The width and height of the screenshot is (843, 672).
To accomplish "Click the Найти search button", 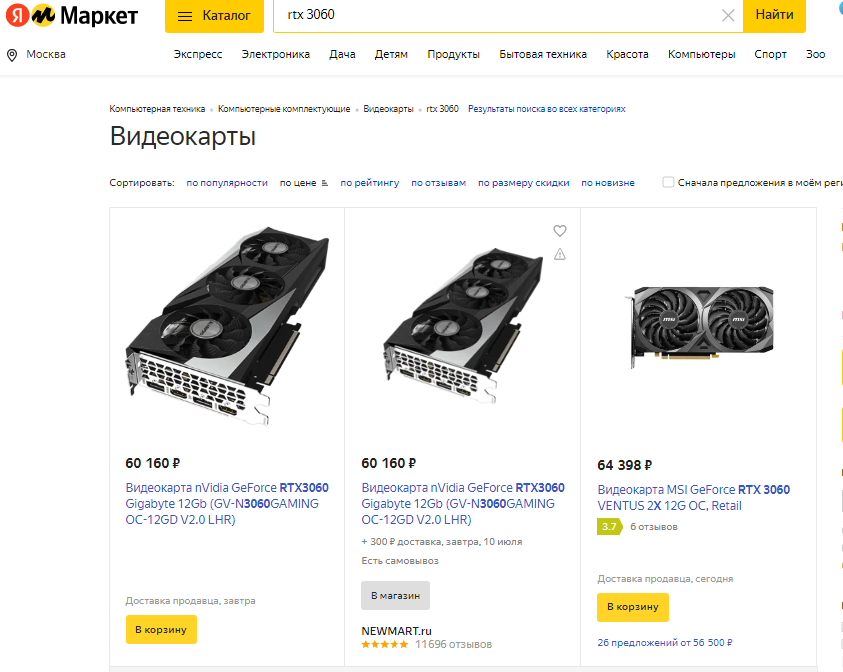I will (774, 16).
